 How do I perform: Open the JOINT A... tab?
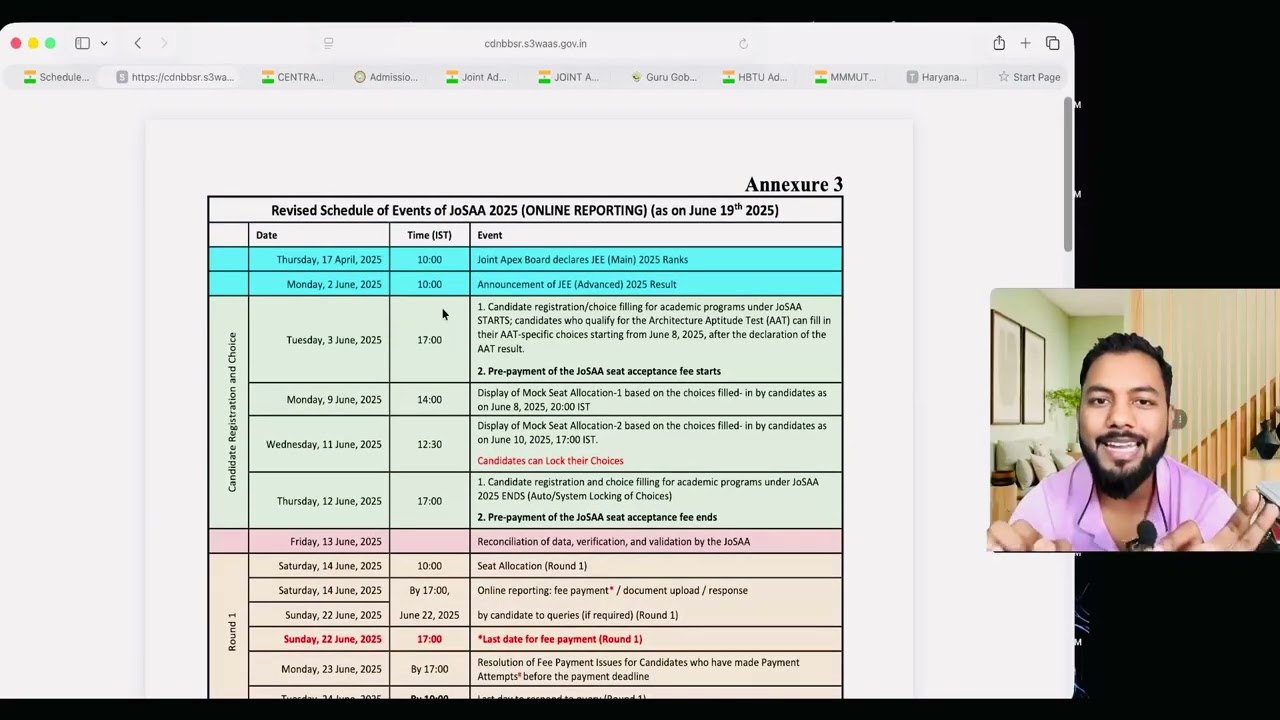click(568, 77)
